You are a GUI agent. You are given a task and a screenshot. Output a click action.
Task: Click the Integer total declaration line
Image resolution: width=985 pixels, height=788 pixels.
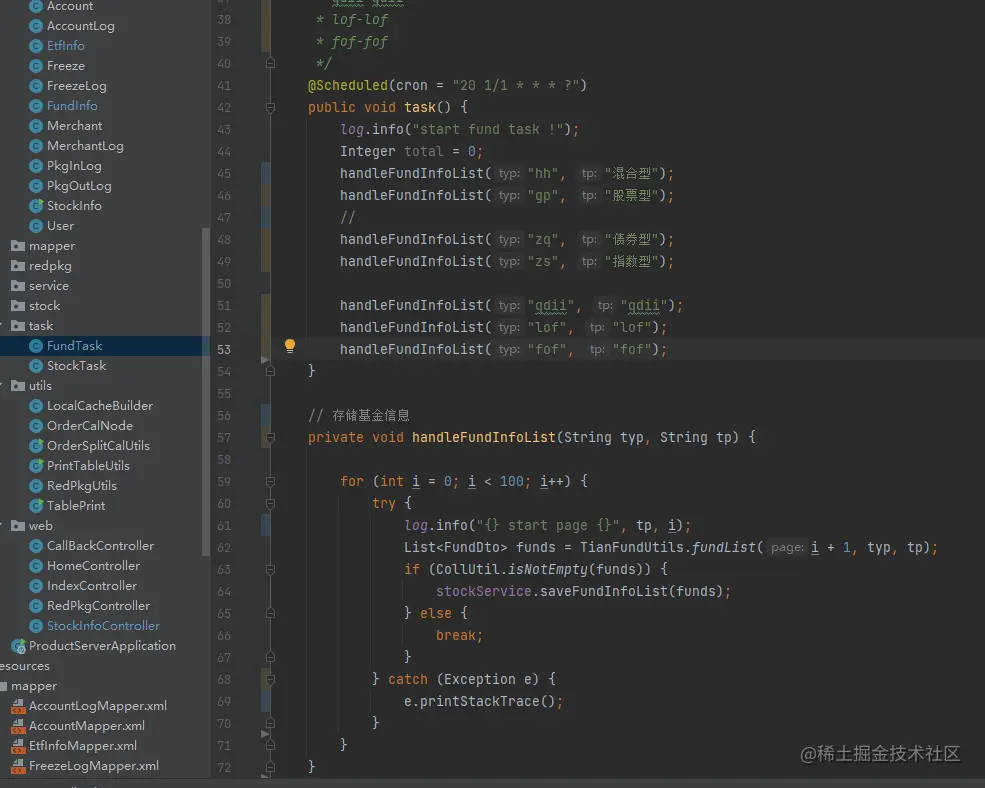point(411,151)
